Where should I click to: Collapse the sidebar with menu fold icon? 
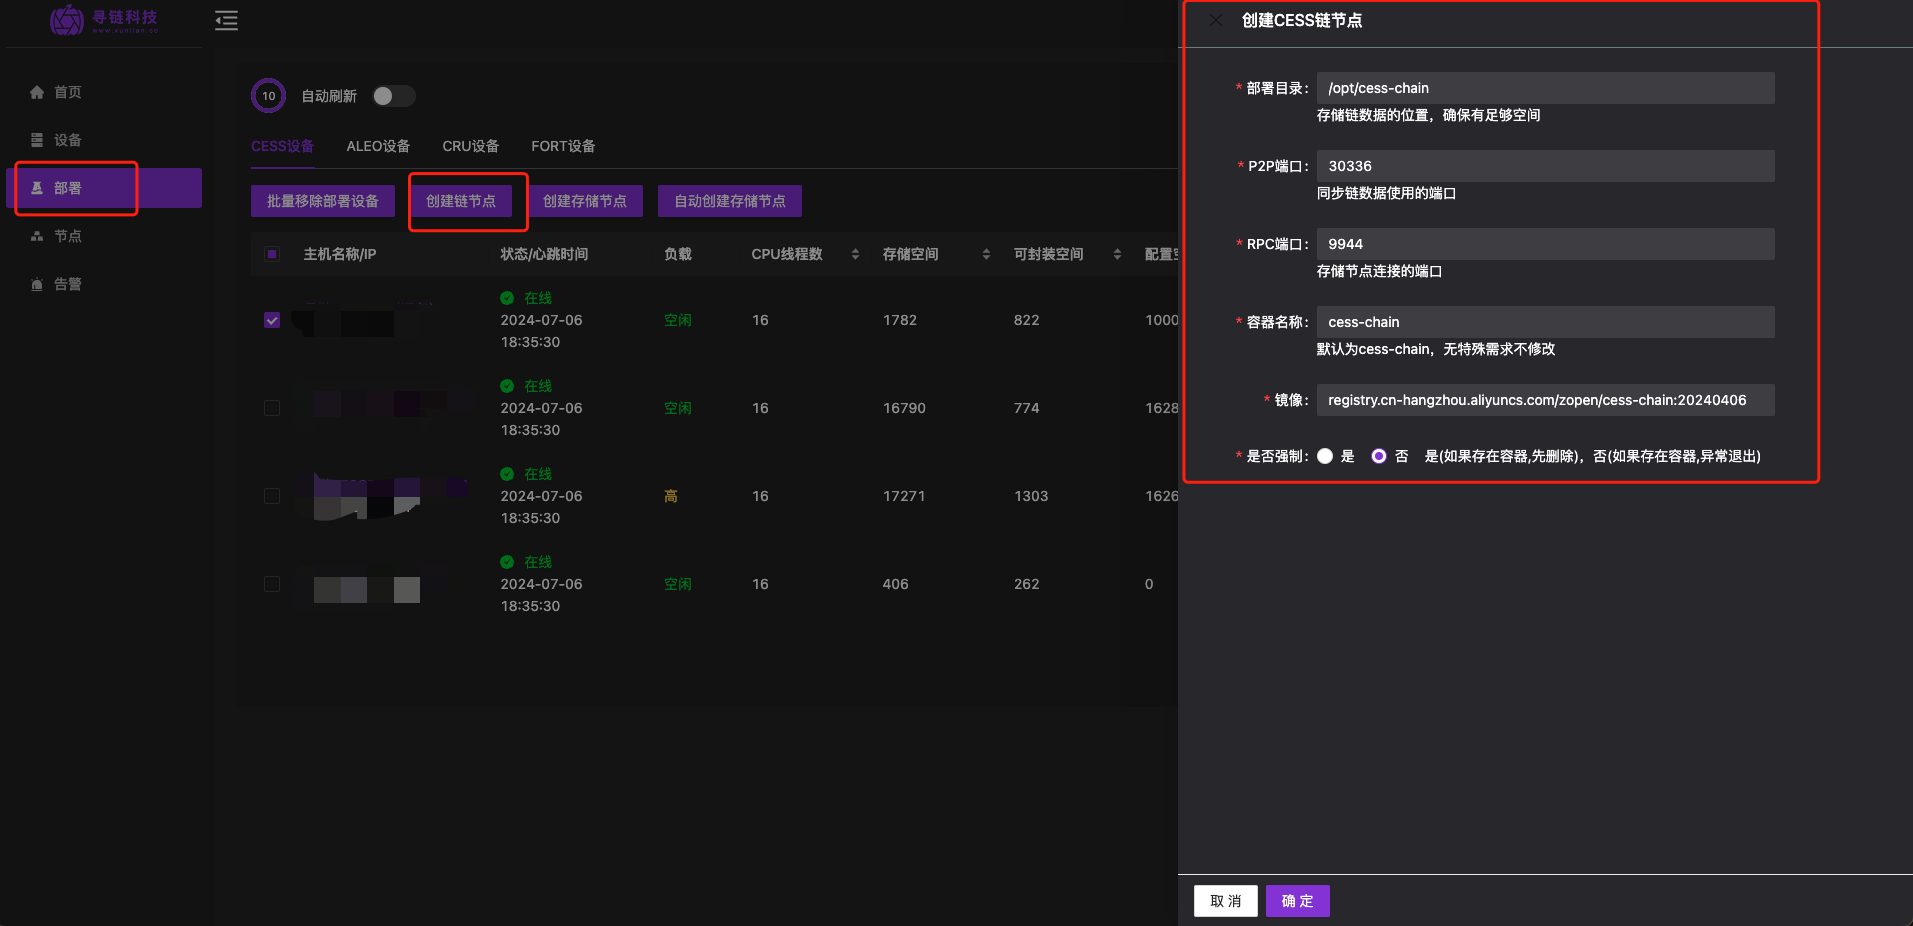pyautogui.click(x=227, y=20)
